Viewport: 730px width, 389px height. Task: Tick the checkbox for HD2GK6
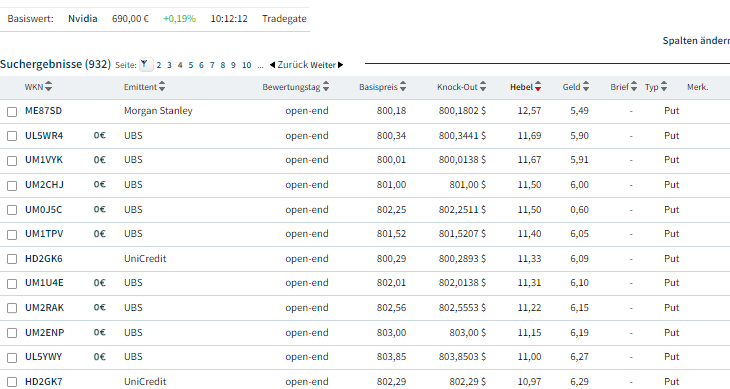coord(12,259)
